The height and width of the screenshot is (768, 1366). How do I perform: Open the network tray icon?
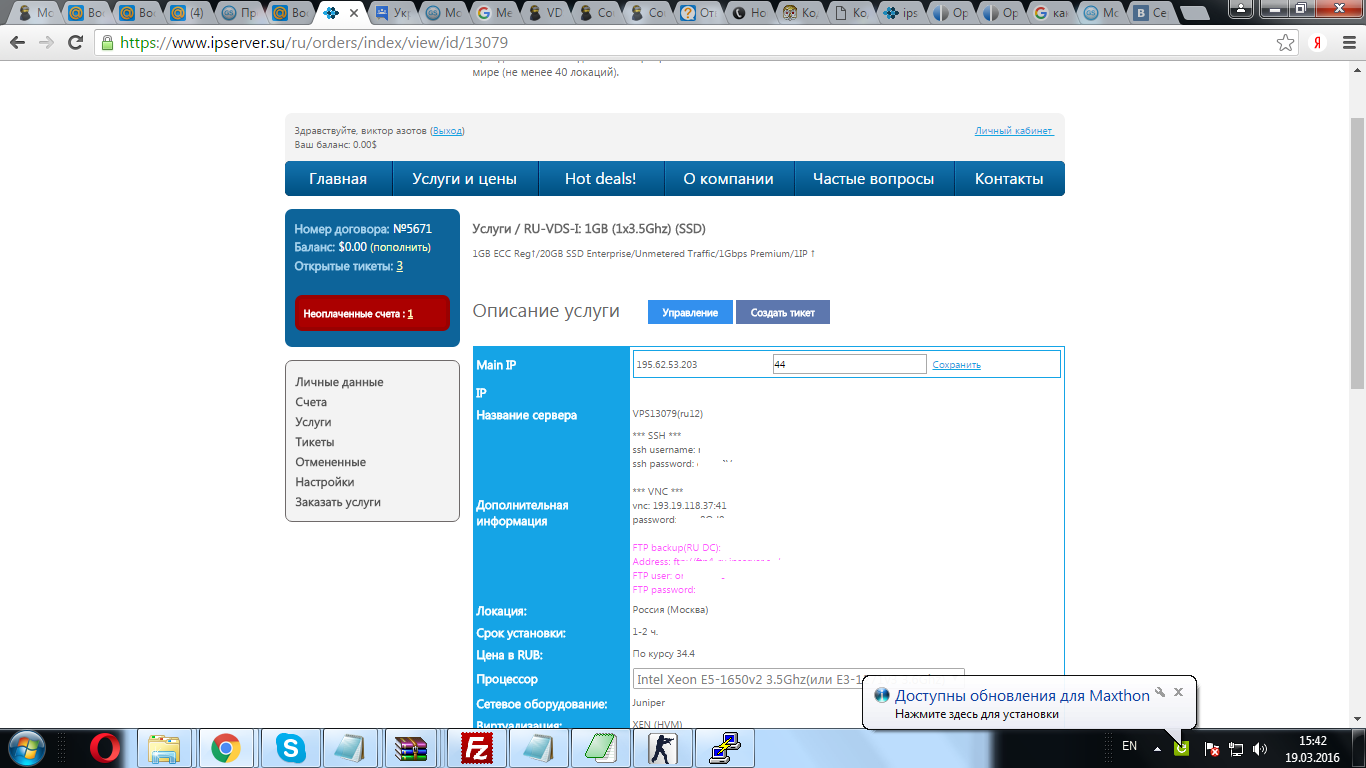tap(1236, 748)
